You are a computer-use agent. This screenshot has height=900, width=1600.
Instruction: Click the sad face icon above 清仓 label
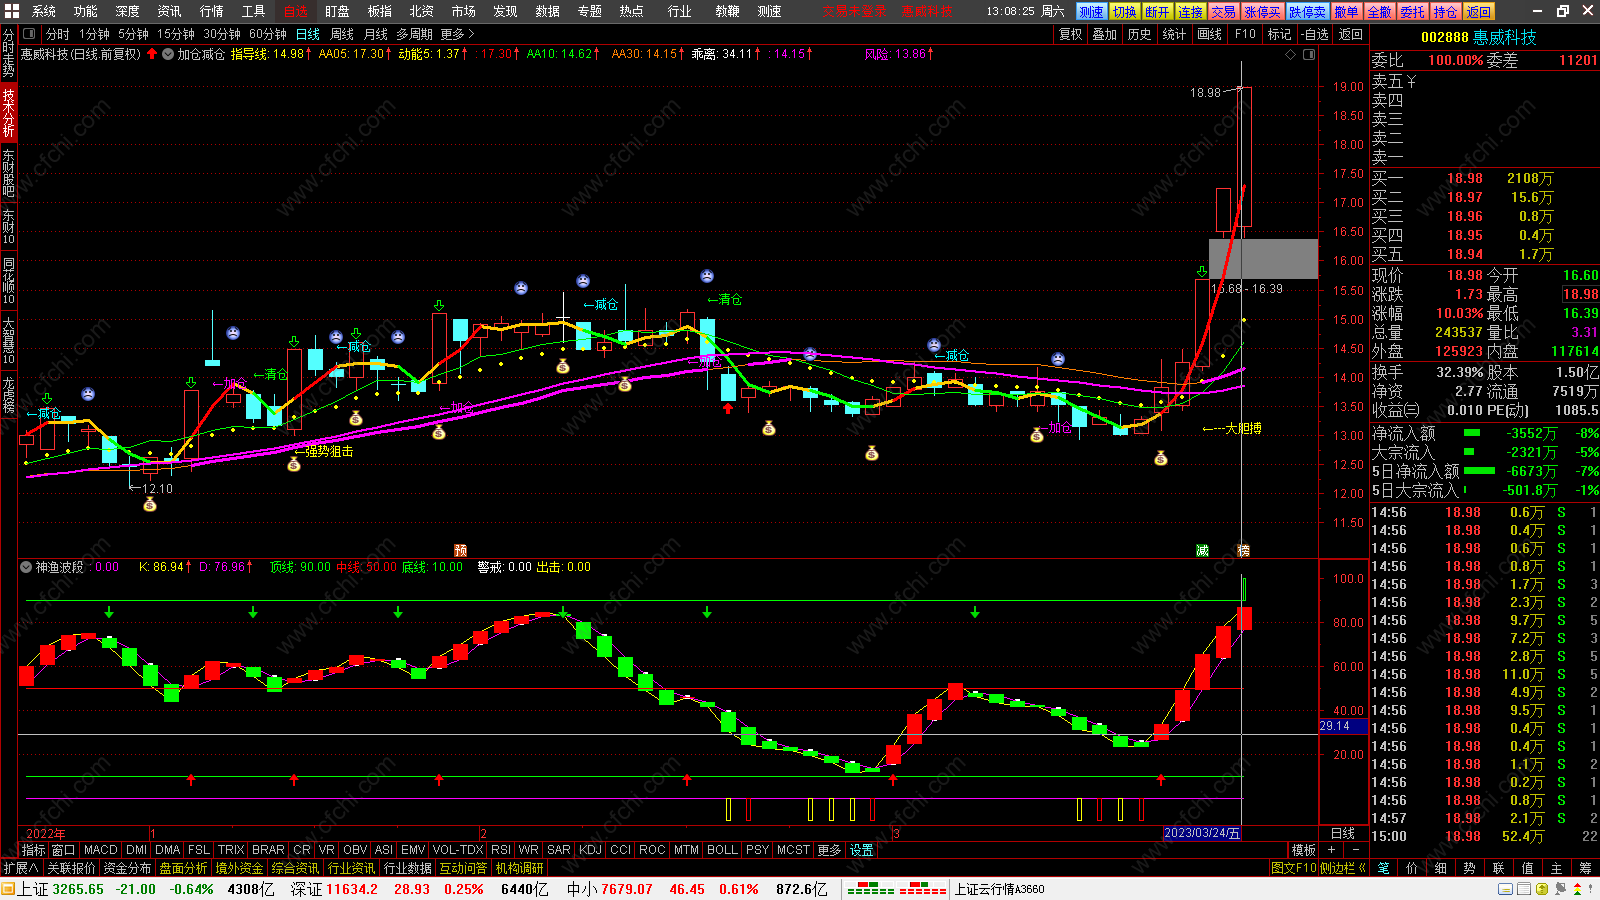pyautogui.click(x=707, y=276)
